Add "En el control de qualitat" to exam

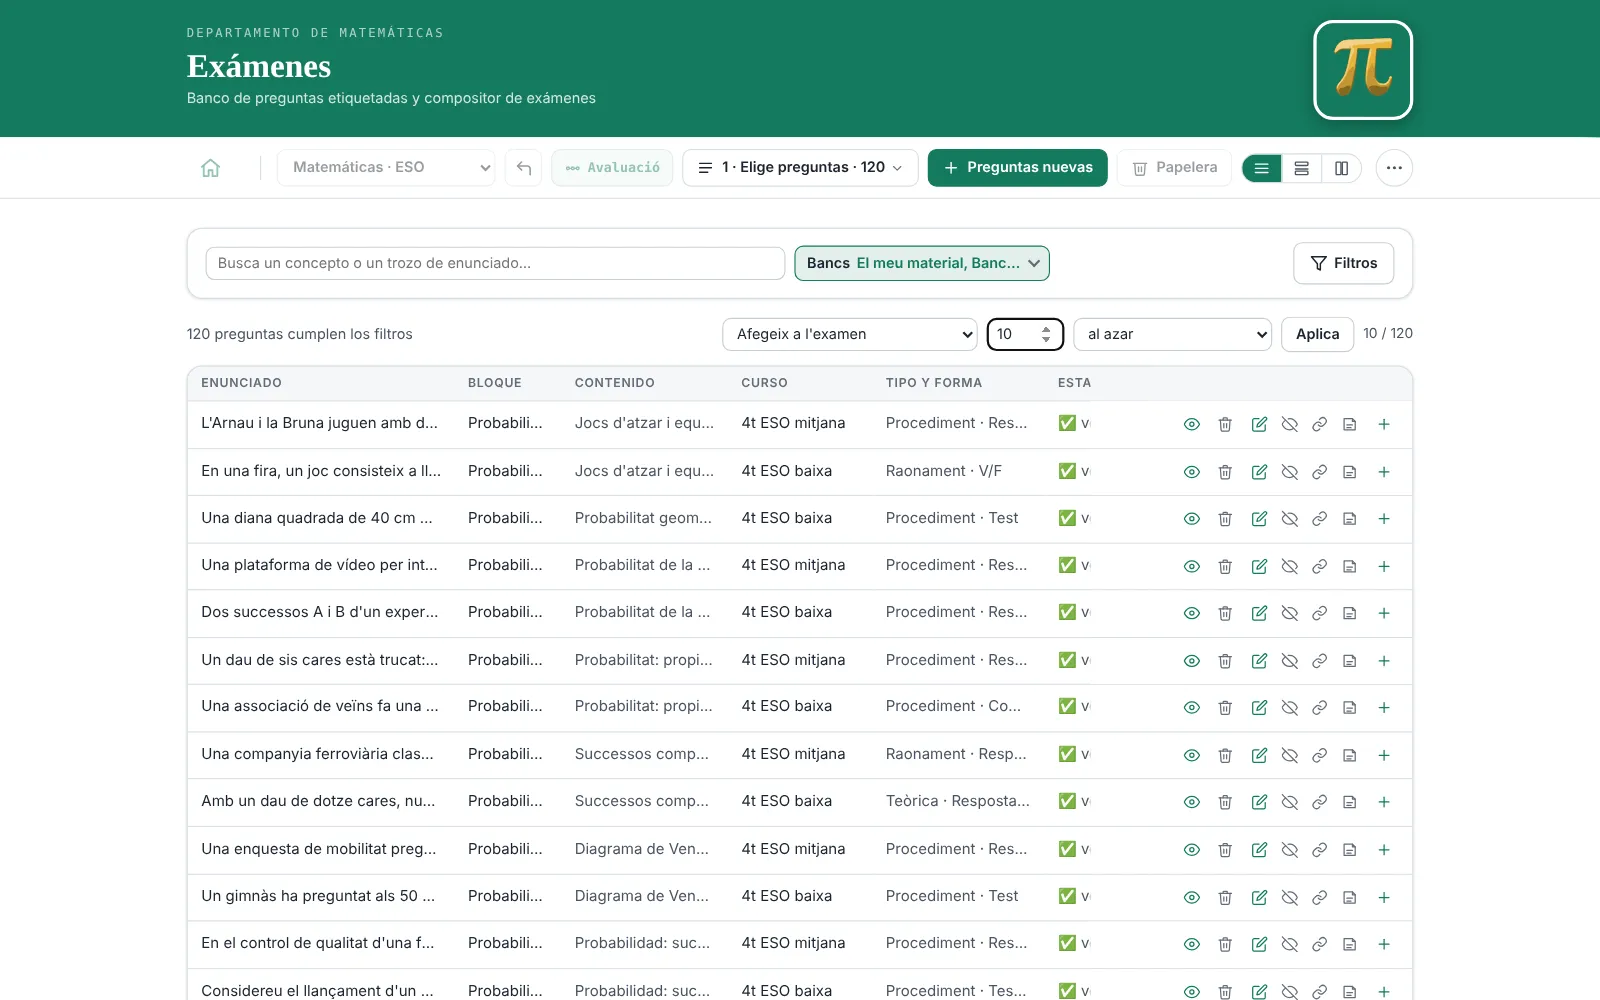coord(1384,944)
